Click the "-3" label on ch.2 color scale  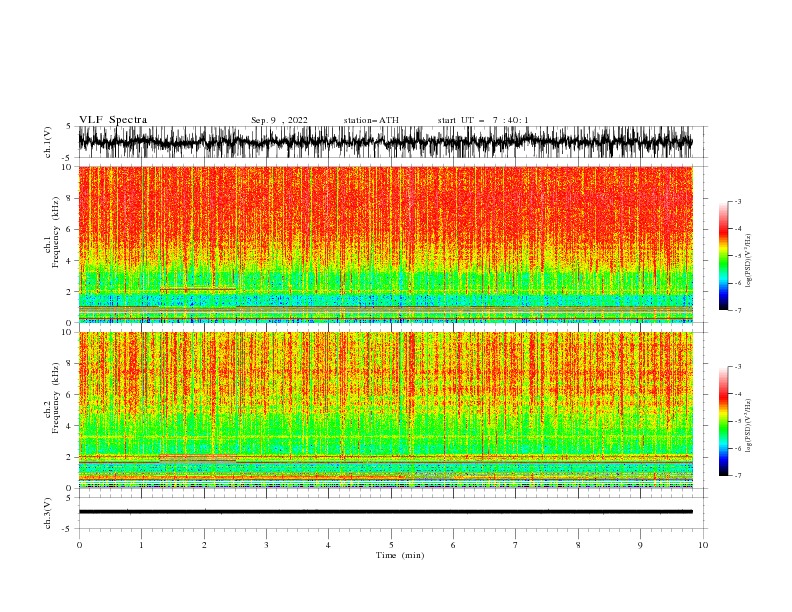pos(737,367)
